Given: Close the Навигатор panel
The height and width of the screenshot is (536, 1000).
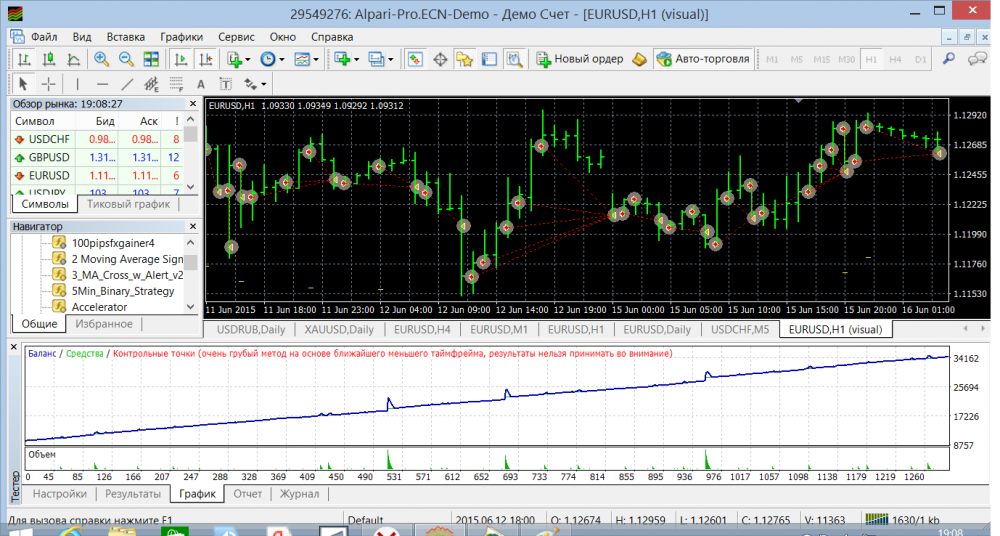Looking at the screenshot, I should [193, 226].
